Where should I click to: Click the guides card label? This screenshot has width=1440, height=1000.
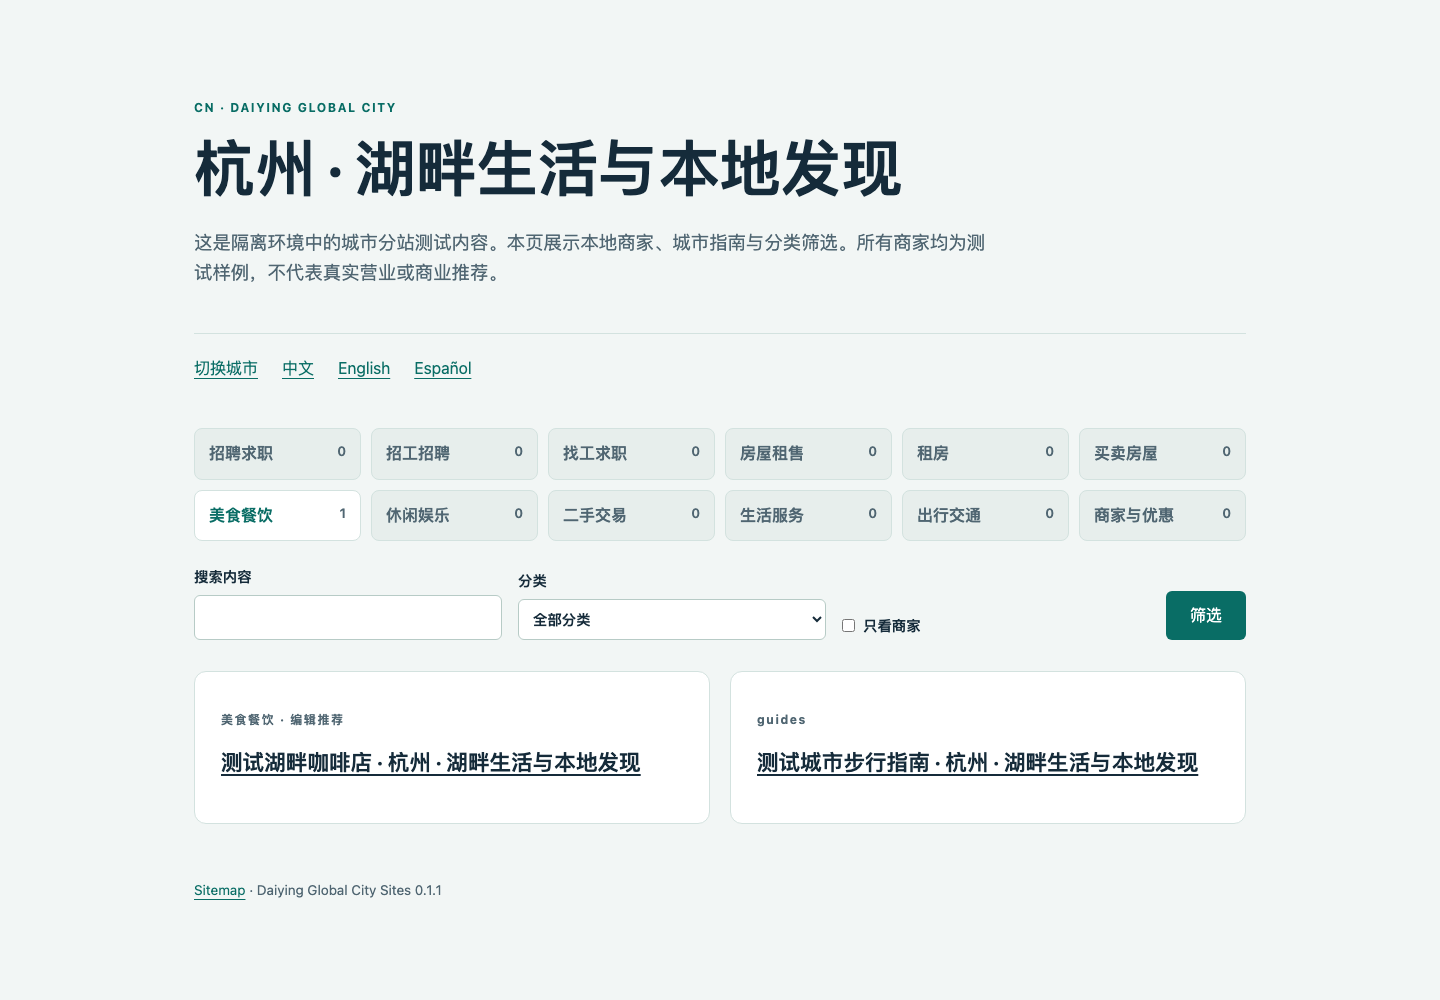coord(781,720)
